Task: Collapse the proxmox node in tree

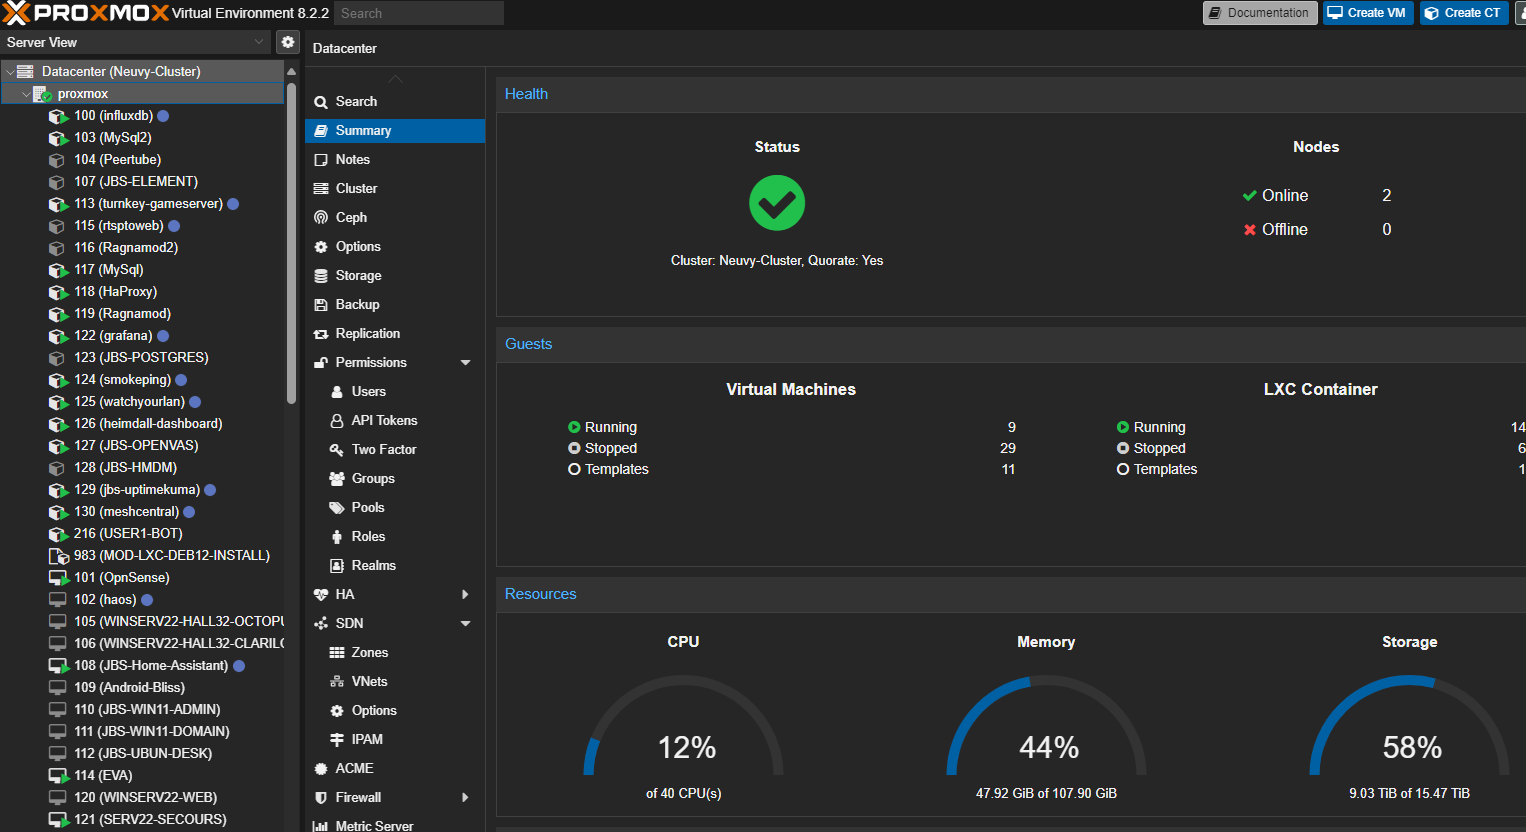Action: coord(26,94)
